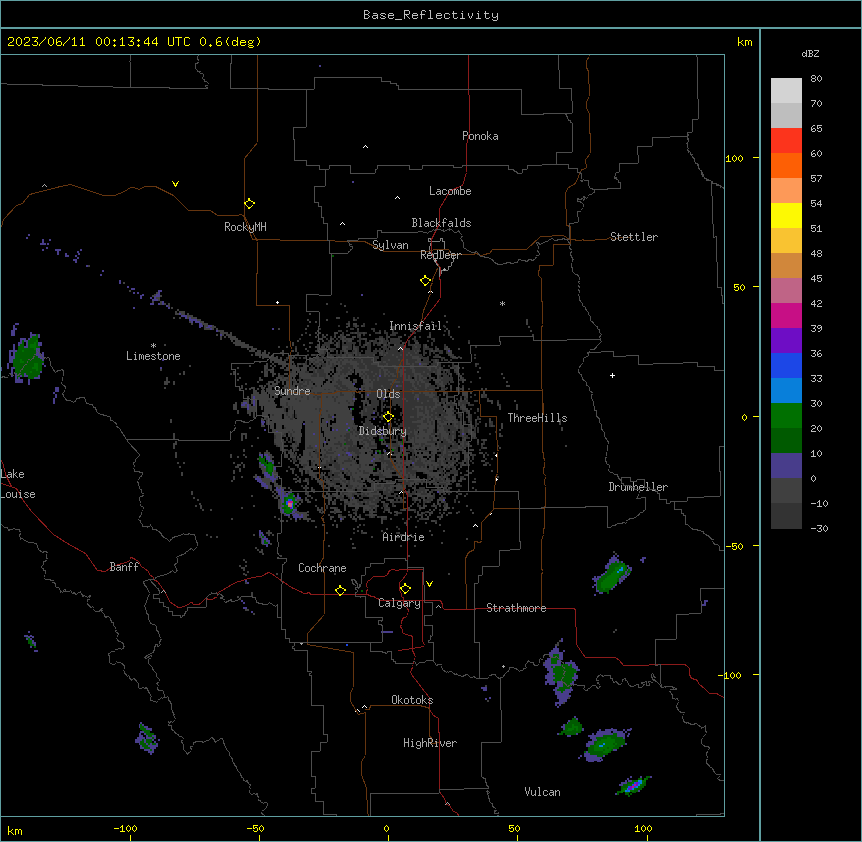Screen dimensions: 862x842
Task: Click the pink-core storm cell southwest of Sundre
Action: pos(290,503)
